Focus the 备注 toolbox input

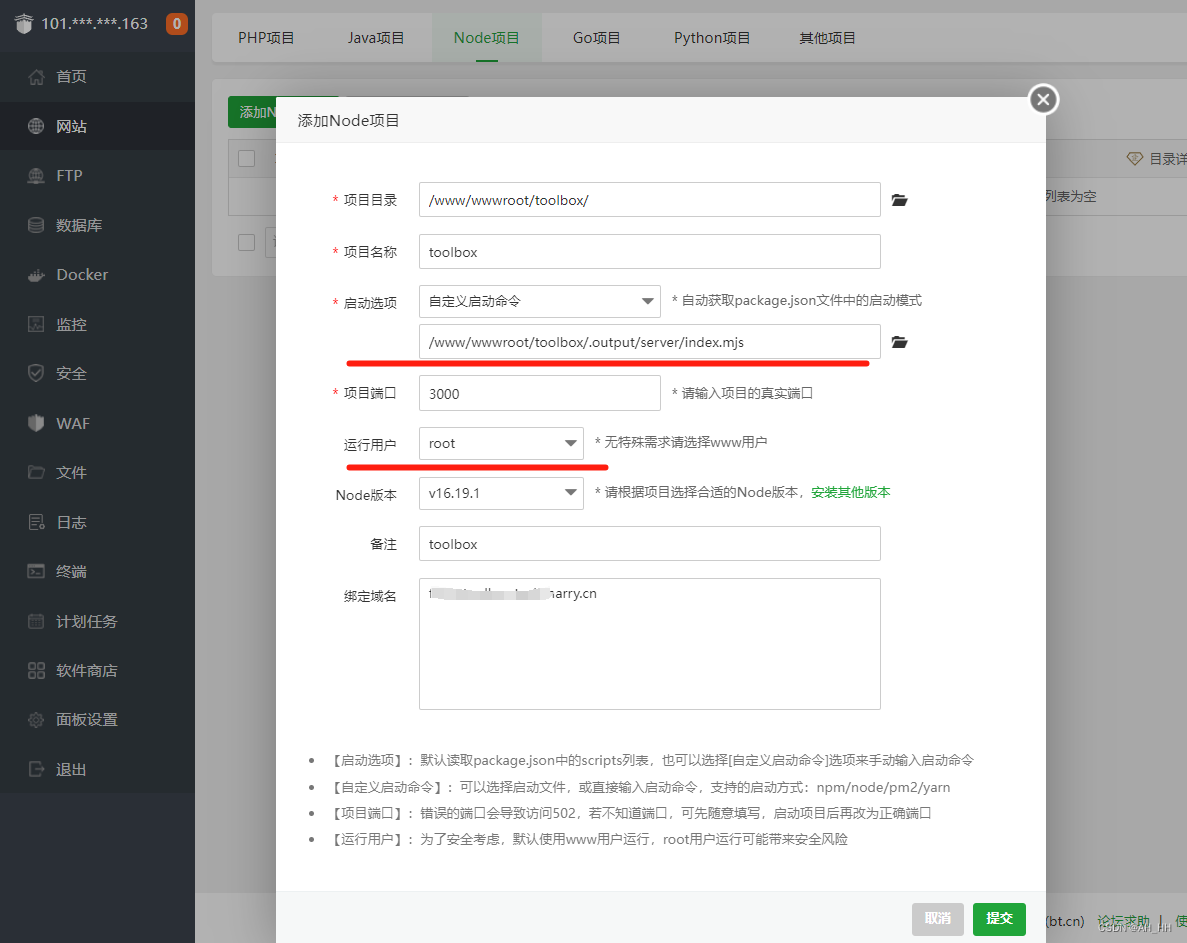[650, 544]
